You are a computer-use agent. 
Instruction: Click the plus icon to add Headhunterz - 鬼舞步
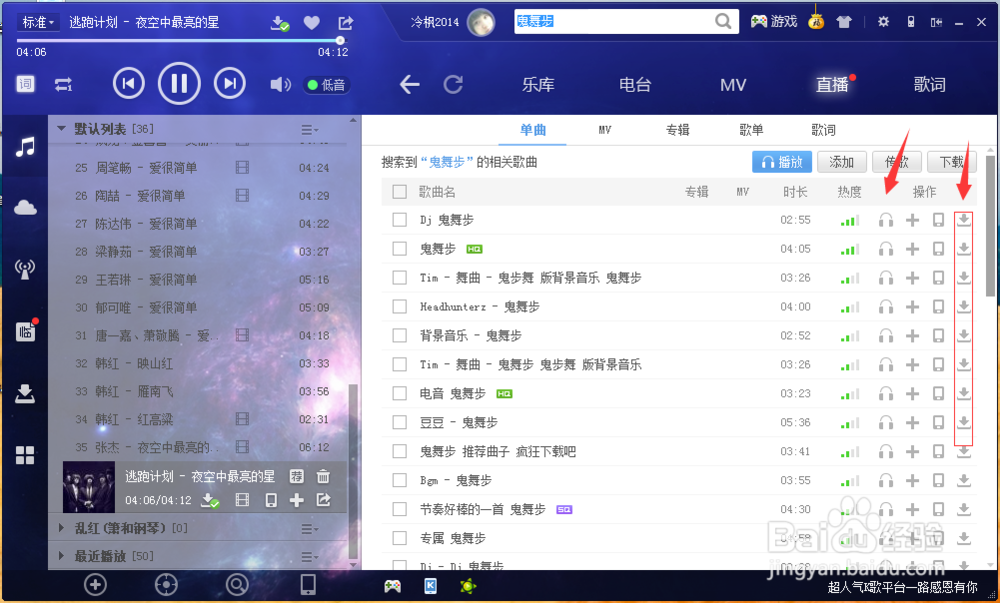[912, 306]
